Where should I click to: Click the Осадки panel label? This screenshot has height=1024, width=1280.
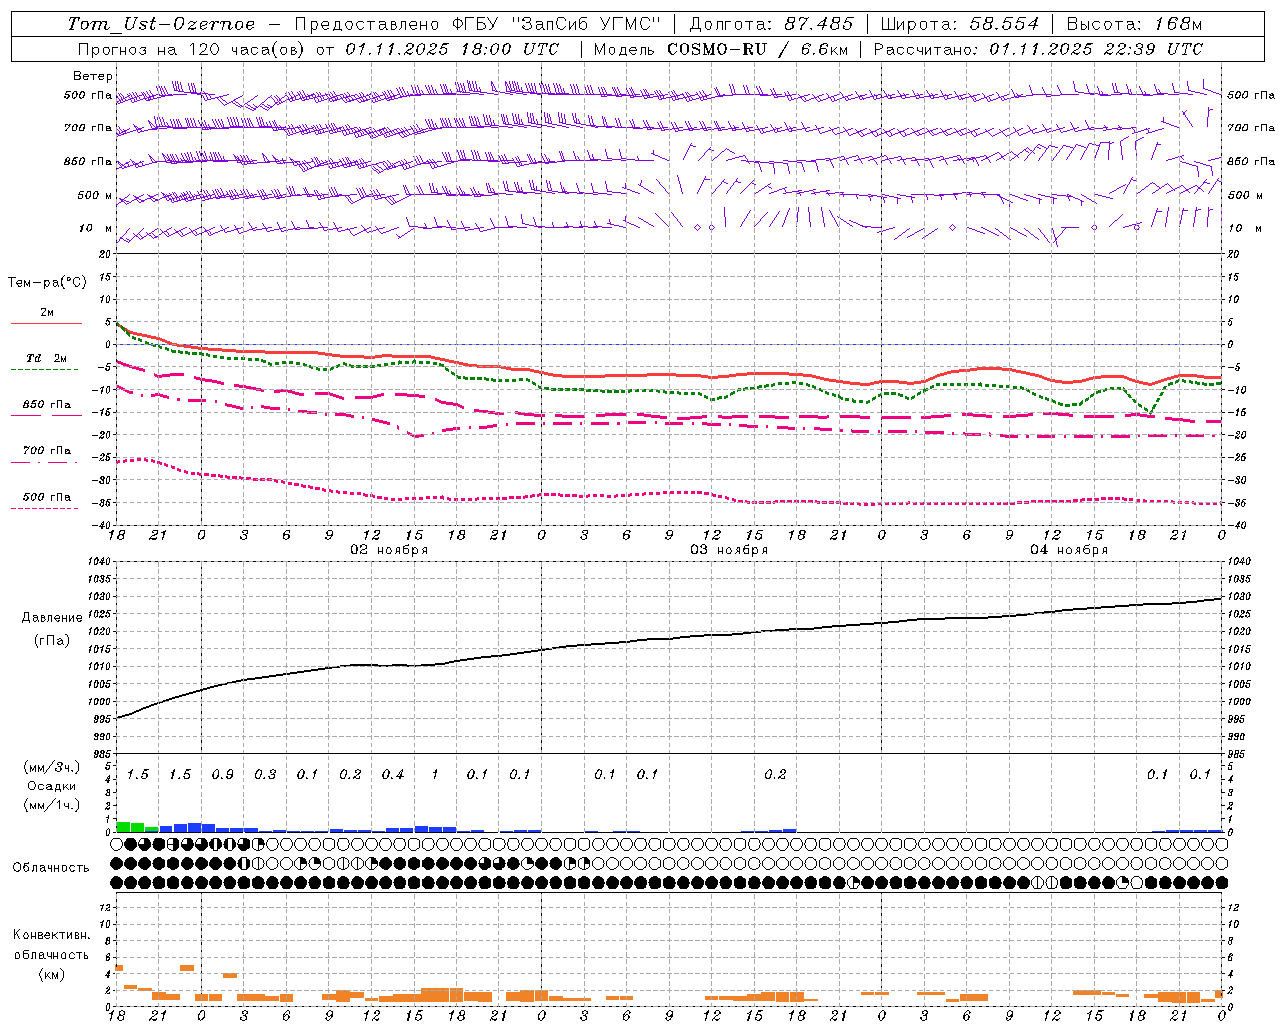51,786
